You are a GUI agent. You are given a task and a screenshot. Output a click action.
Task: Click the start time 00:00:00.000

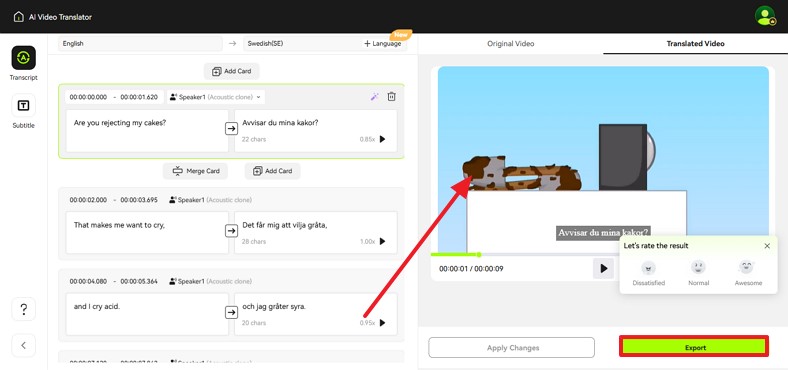coord(88,97)
